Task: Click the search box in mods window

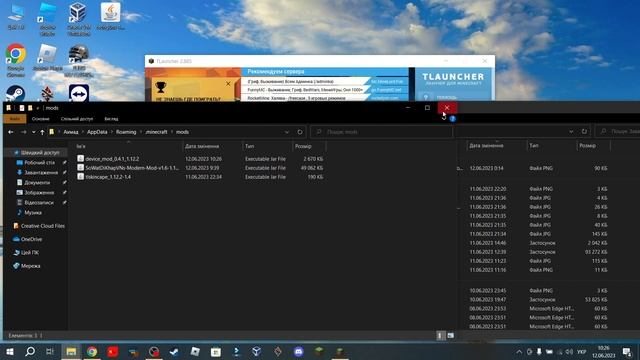Action: (382, 132)
